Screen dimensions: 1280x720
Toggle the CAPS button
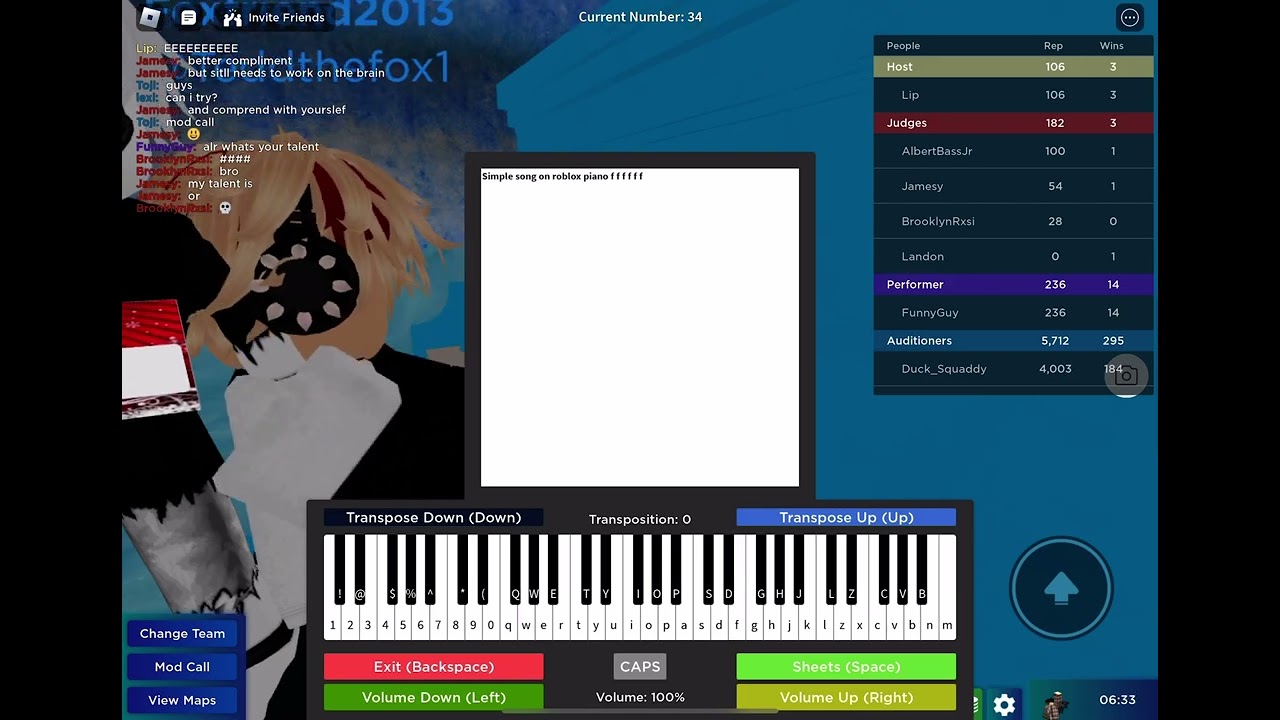640,667
